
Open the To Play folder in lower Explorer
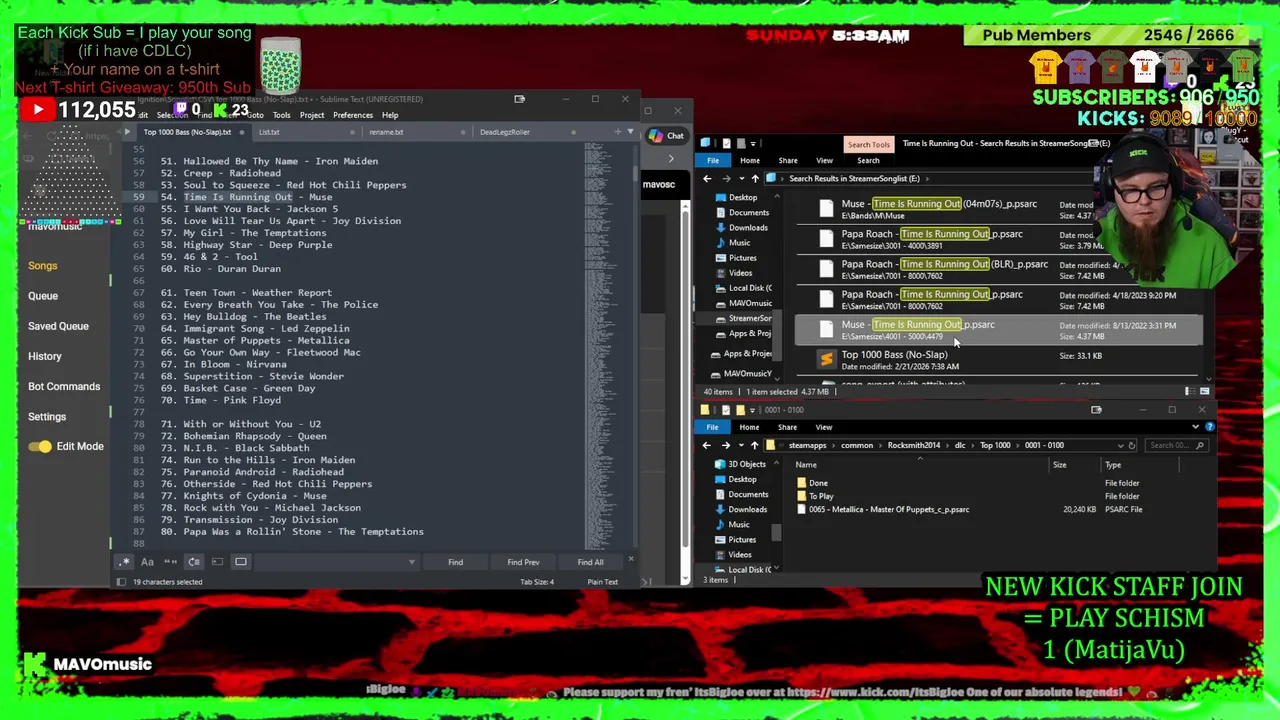click(821, 496)
